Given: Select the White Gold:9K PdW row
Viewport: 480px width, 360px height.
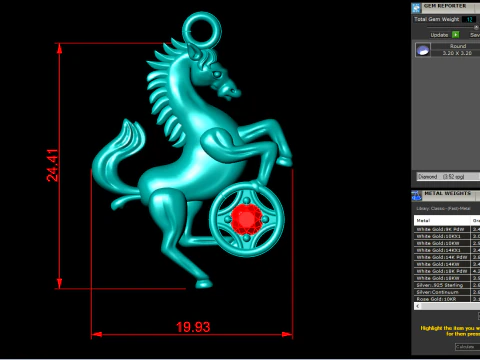Looking at the screenshot, I should 447,229.
